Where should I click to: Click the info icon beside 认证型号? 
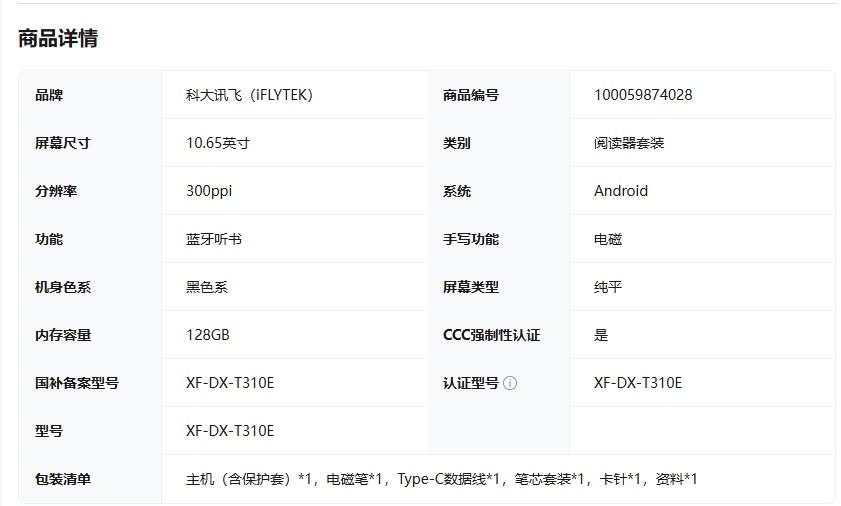pos(510,383)
